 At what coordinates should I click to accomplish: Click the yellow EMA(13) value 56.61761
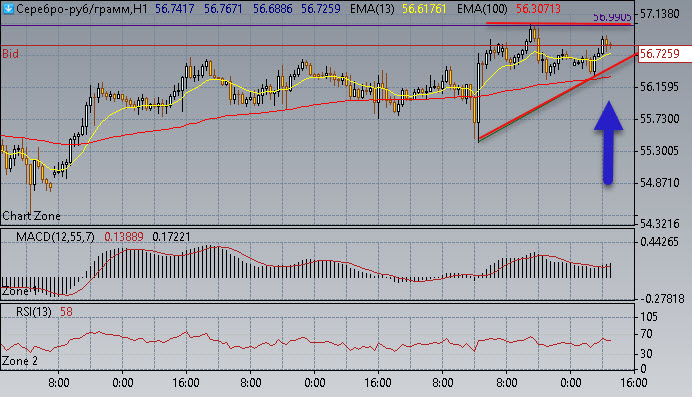click(x=424, y=8)
